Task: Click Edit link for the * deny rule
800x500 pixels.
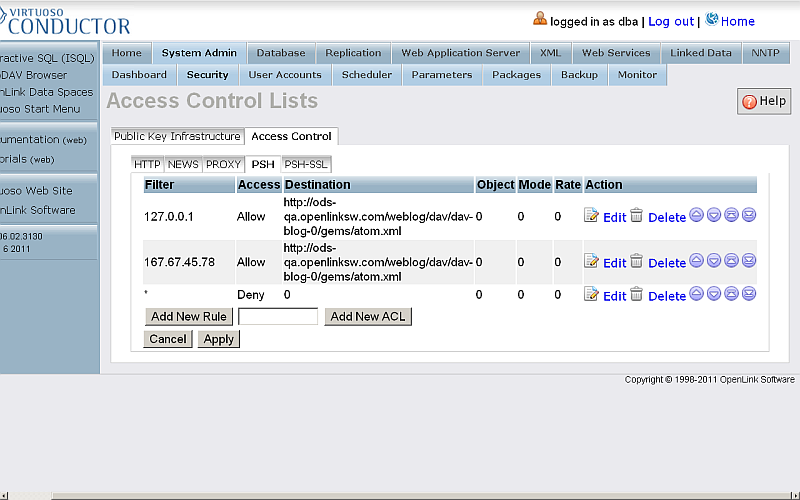Action: click(614, 296)
